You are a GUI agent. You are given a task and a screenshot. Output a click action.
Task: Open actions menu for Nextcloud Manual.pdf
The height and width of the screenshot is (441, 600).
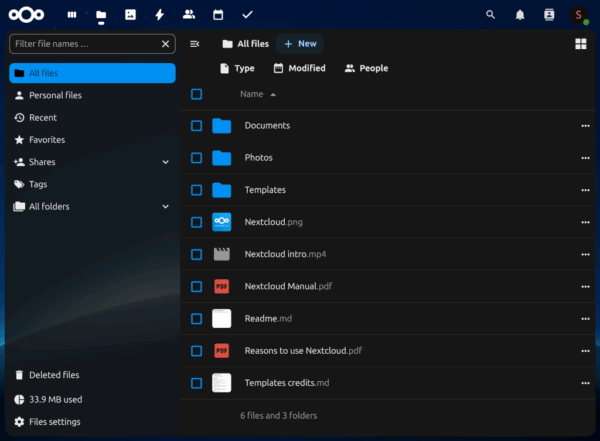pos(585,287)
